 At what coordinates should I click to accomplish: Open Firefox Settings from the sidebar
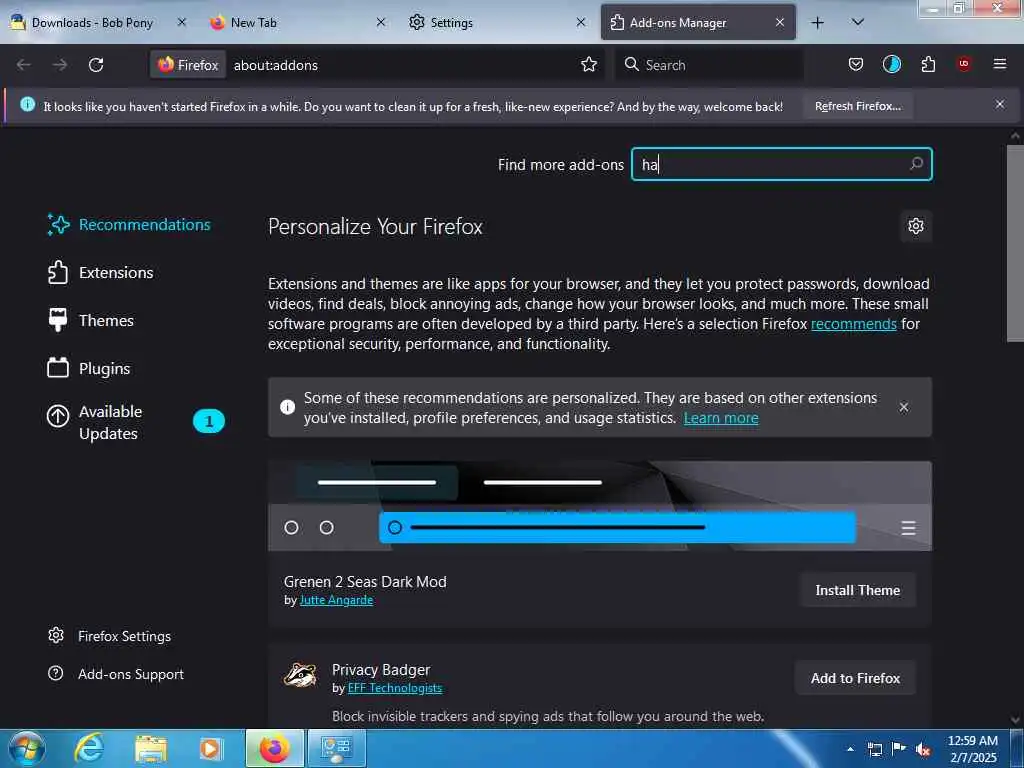click(x=110, y=636)
